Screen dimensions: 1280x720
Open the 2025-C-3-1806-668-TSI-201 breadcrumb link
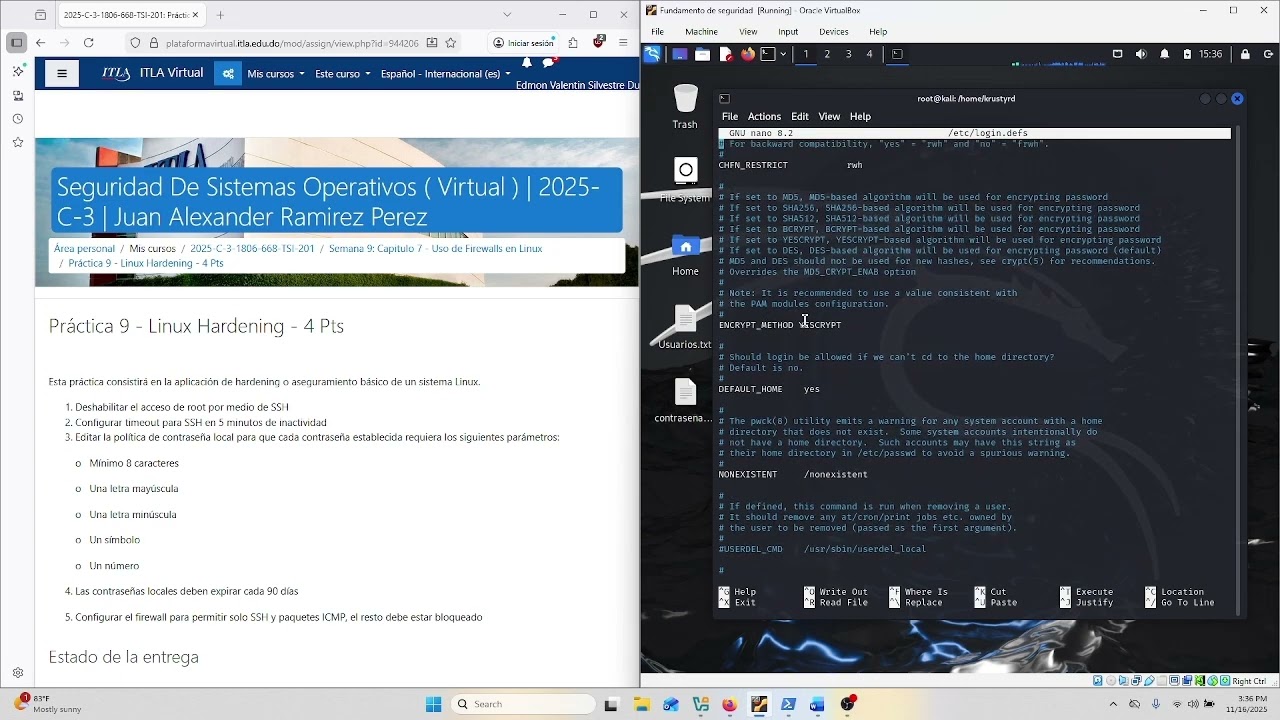pyautogui.click(x=252, y=248)
